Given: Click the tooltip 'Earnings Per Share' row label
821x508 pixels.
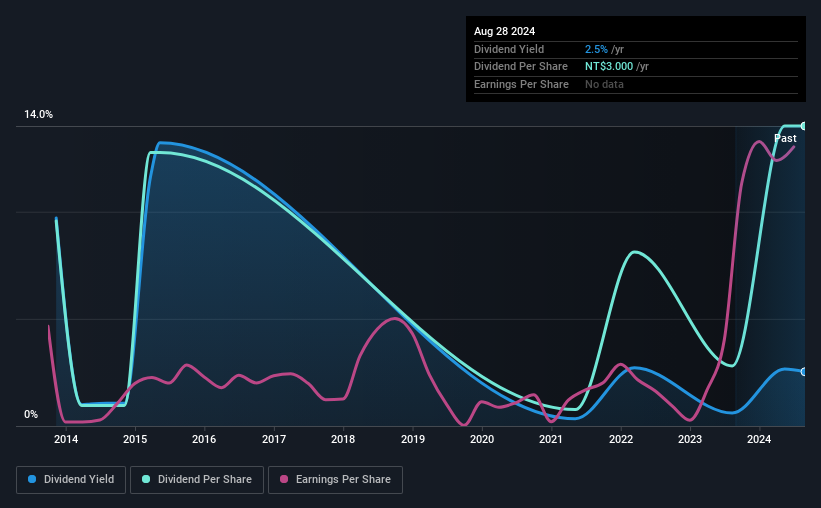Looking at the screenshot, I should pyautogui.click(x=522, y=84).
